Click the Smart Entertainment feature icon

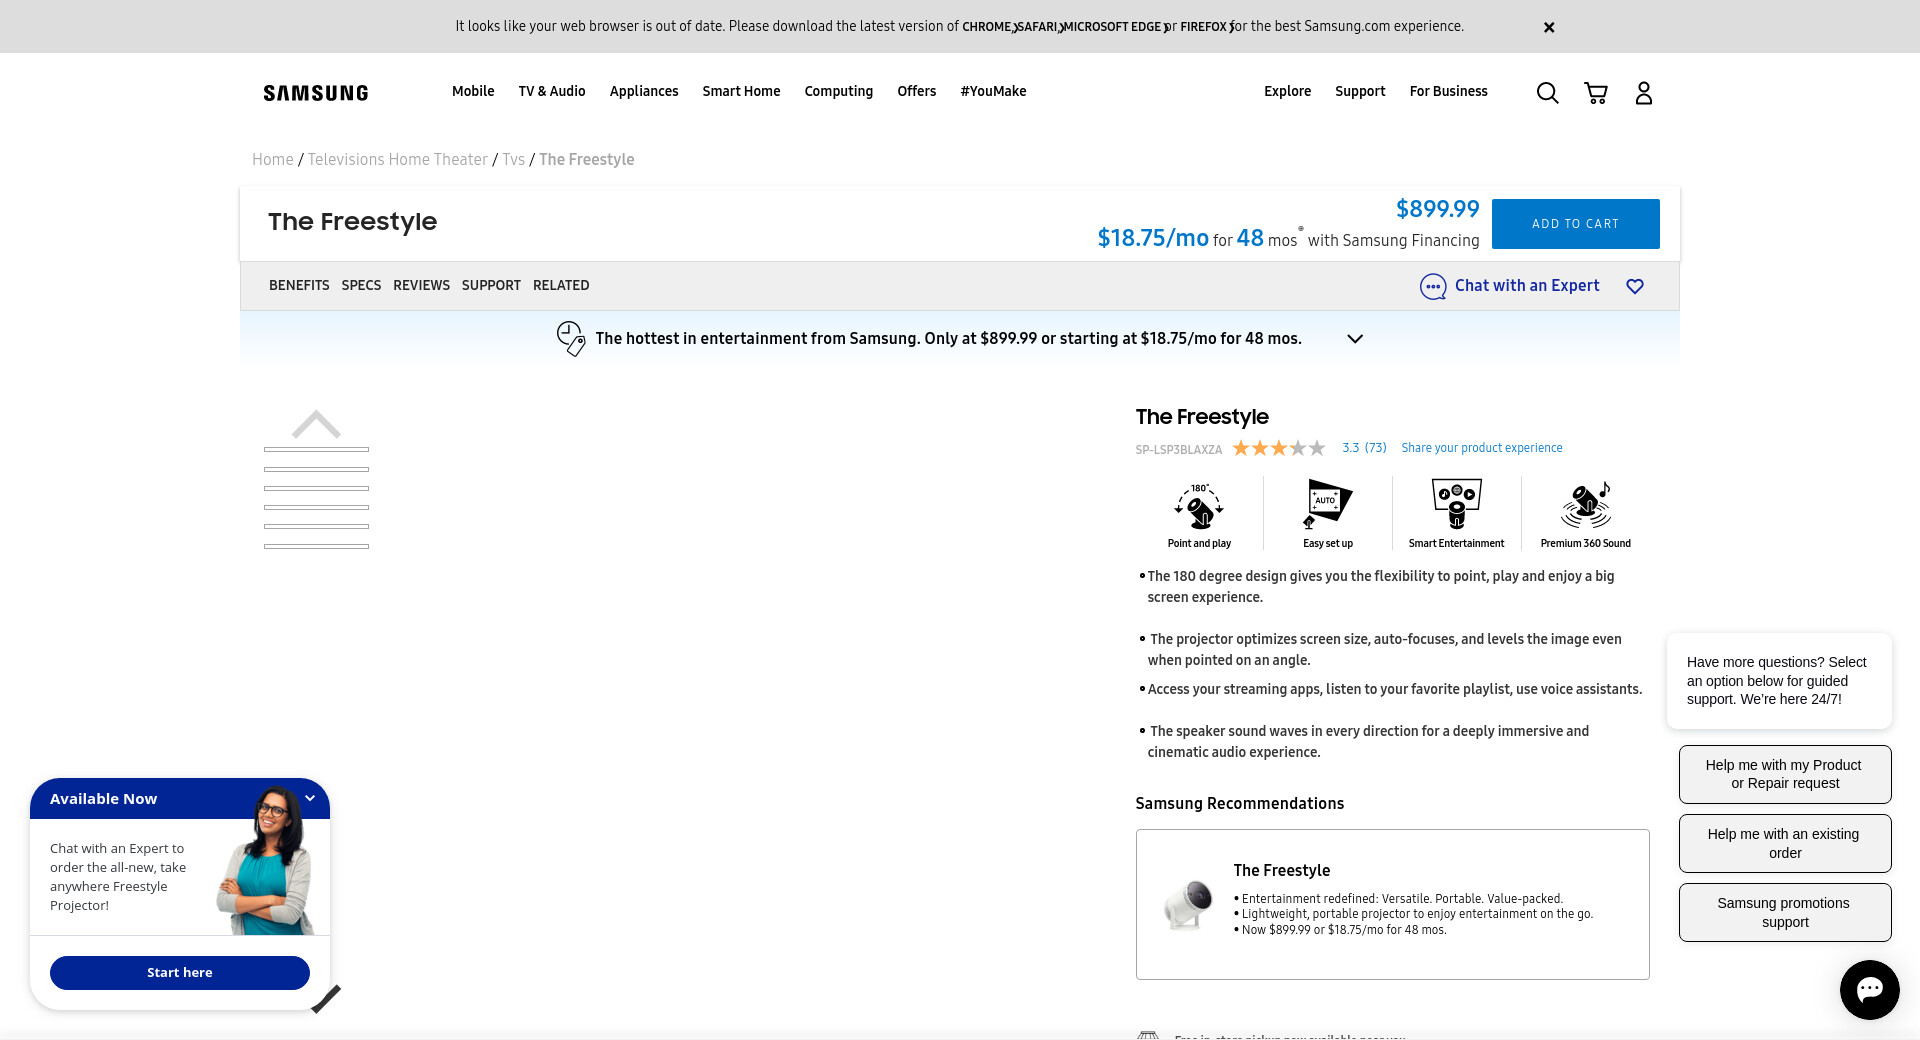1456,505
